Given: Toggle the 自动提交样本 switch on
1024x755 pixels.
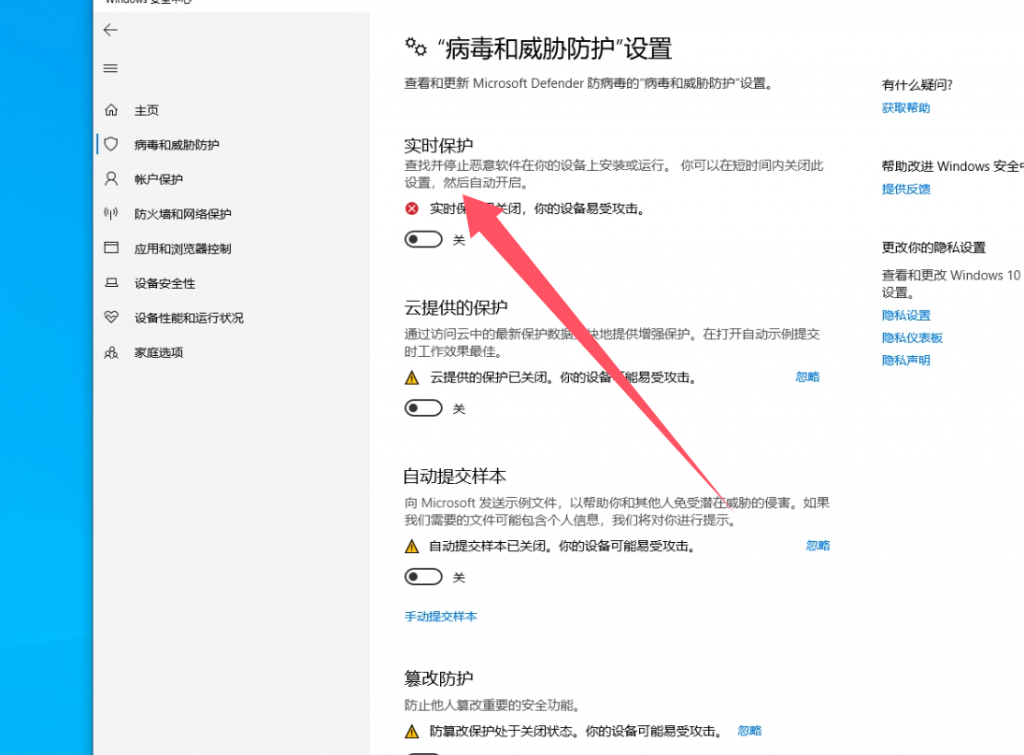Looking at the screenshot, I should pos(423,577).
